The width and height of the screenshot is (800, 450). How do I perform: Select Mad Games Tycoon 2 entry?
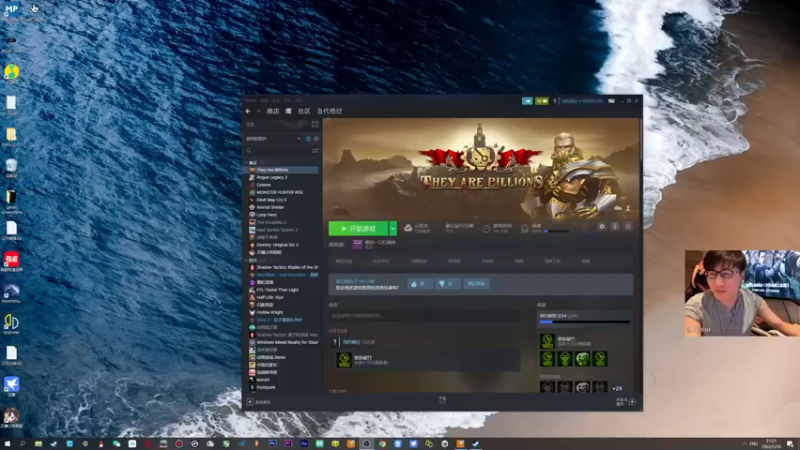pos(282,230)
